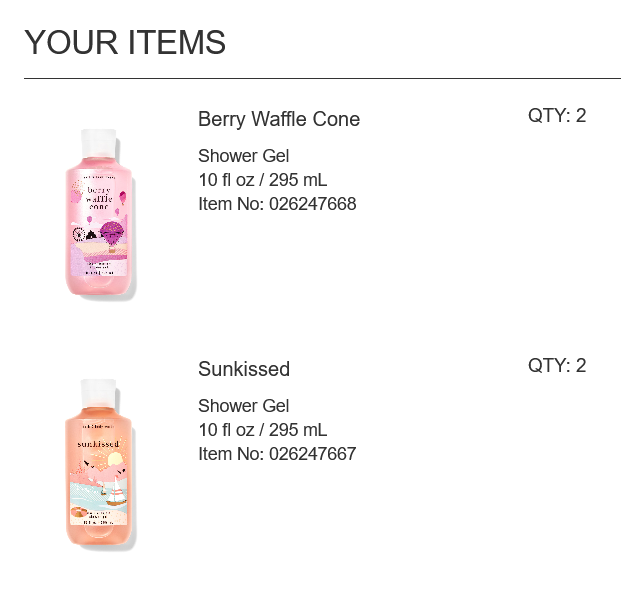Click the divider line below YOUR ITEMS
Screen dimensions: 621x600
321,78
